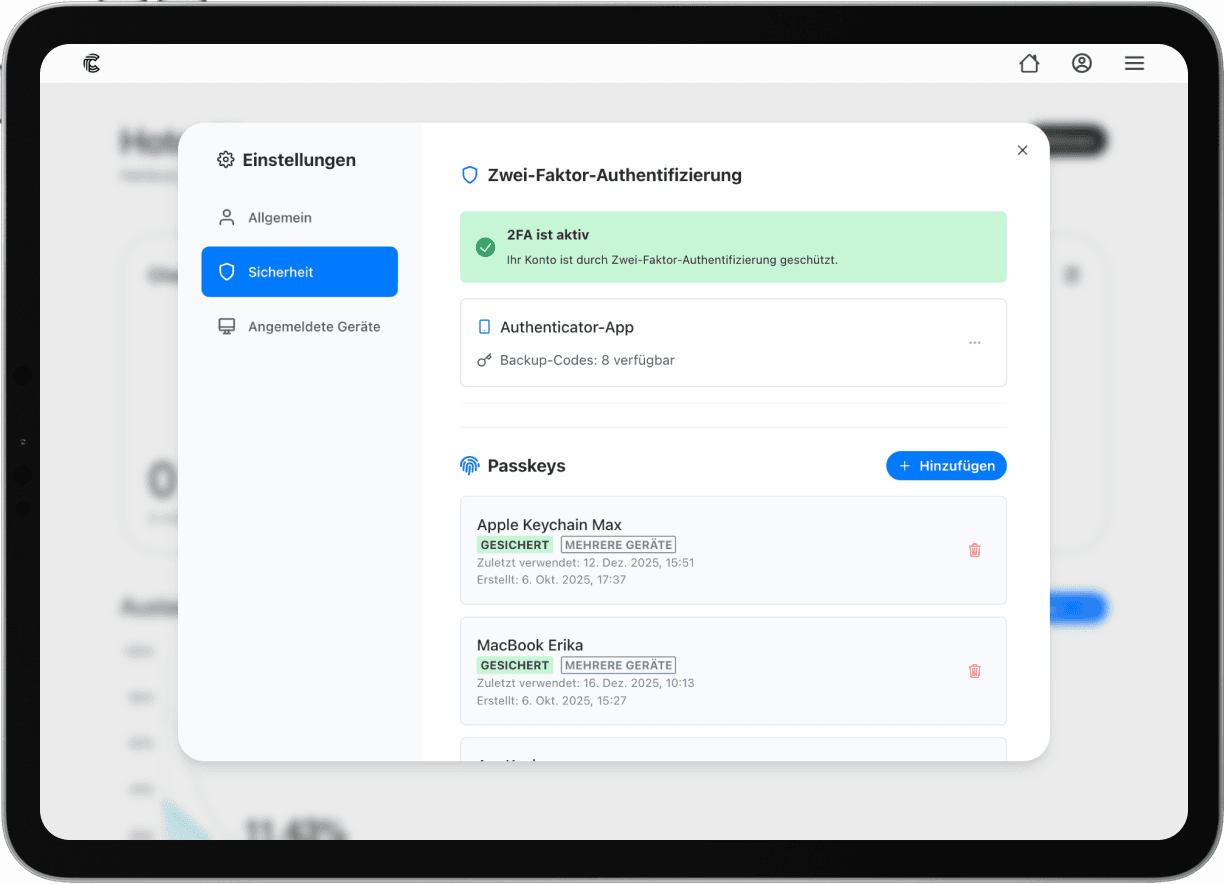Click the 2FA ist aktiv green checkmark
The image size is (1224, 884).
coord(486,247)
